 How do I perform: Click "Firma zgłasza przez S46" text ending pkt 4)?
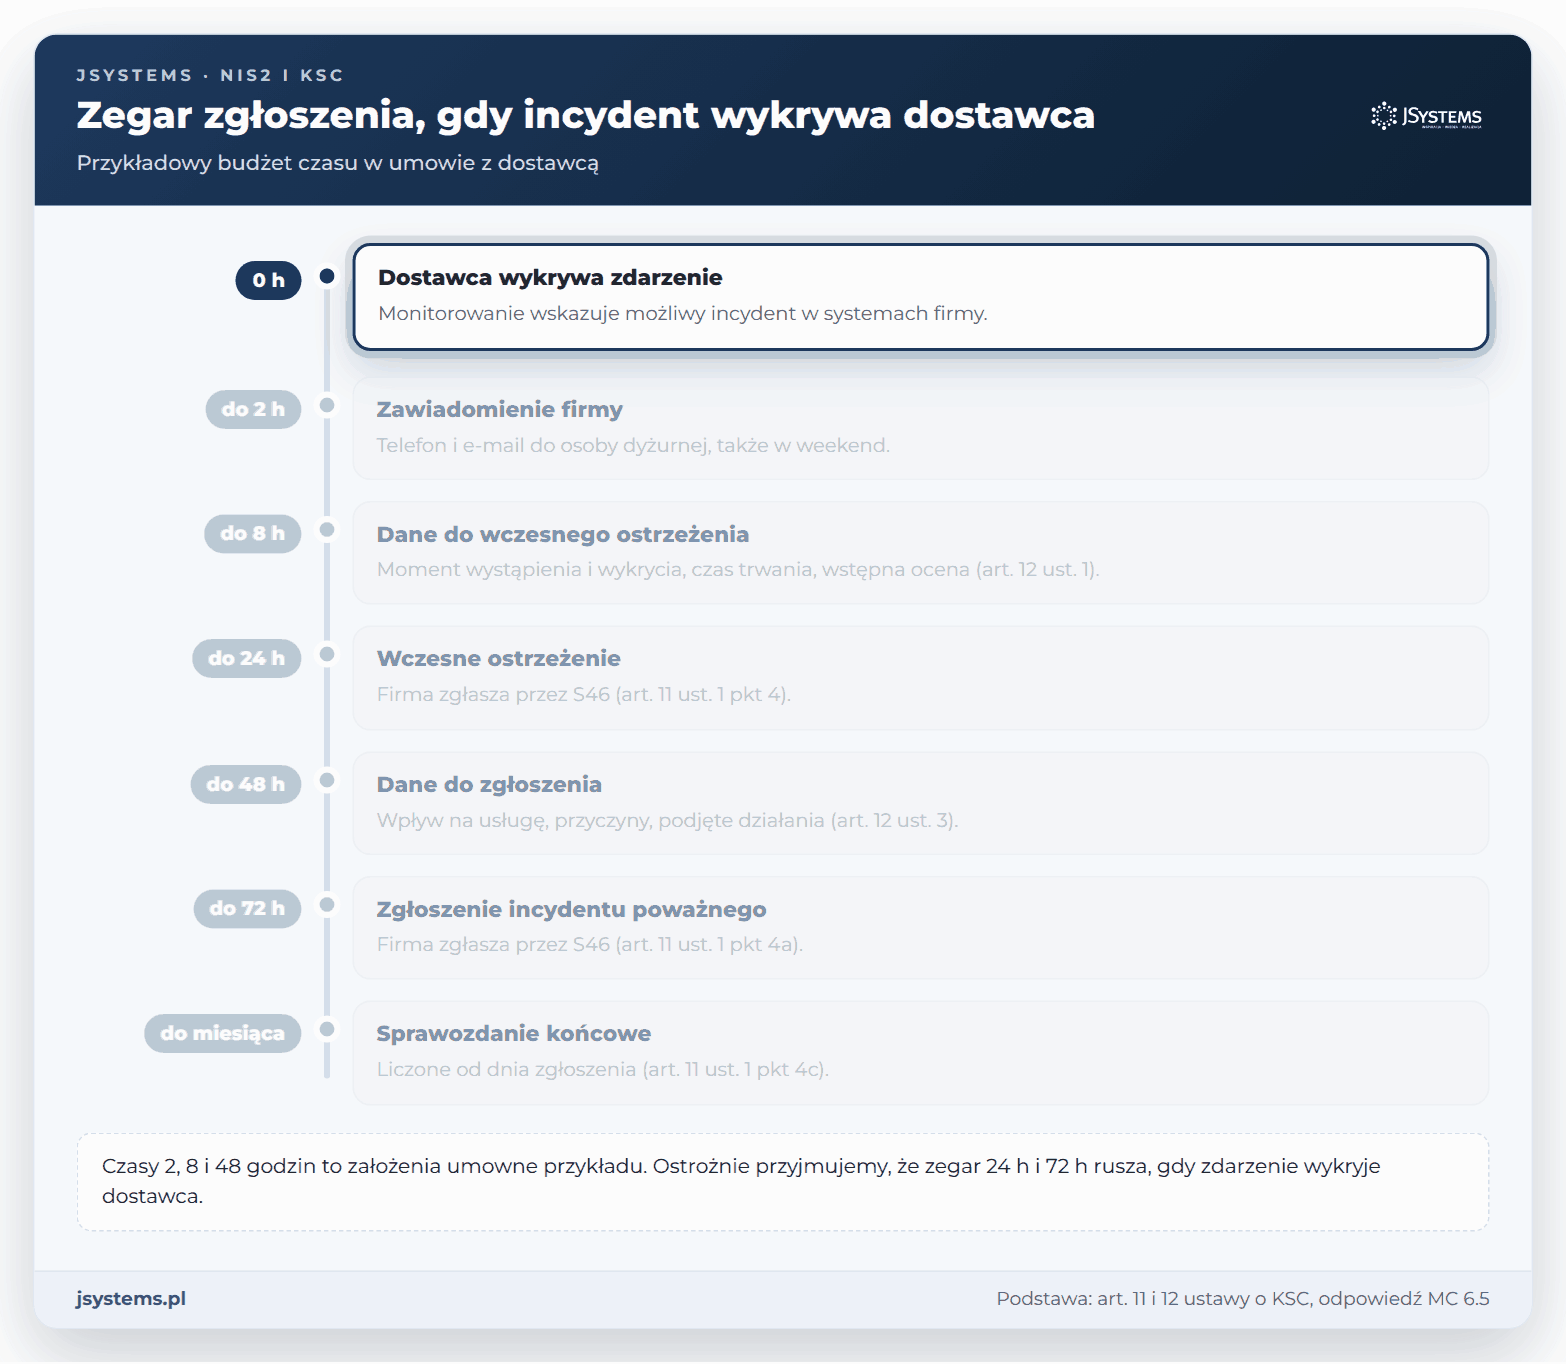pyautogui.click(x=583, y=694)
